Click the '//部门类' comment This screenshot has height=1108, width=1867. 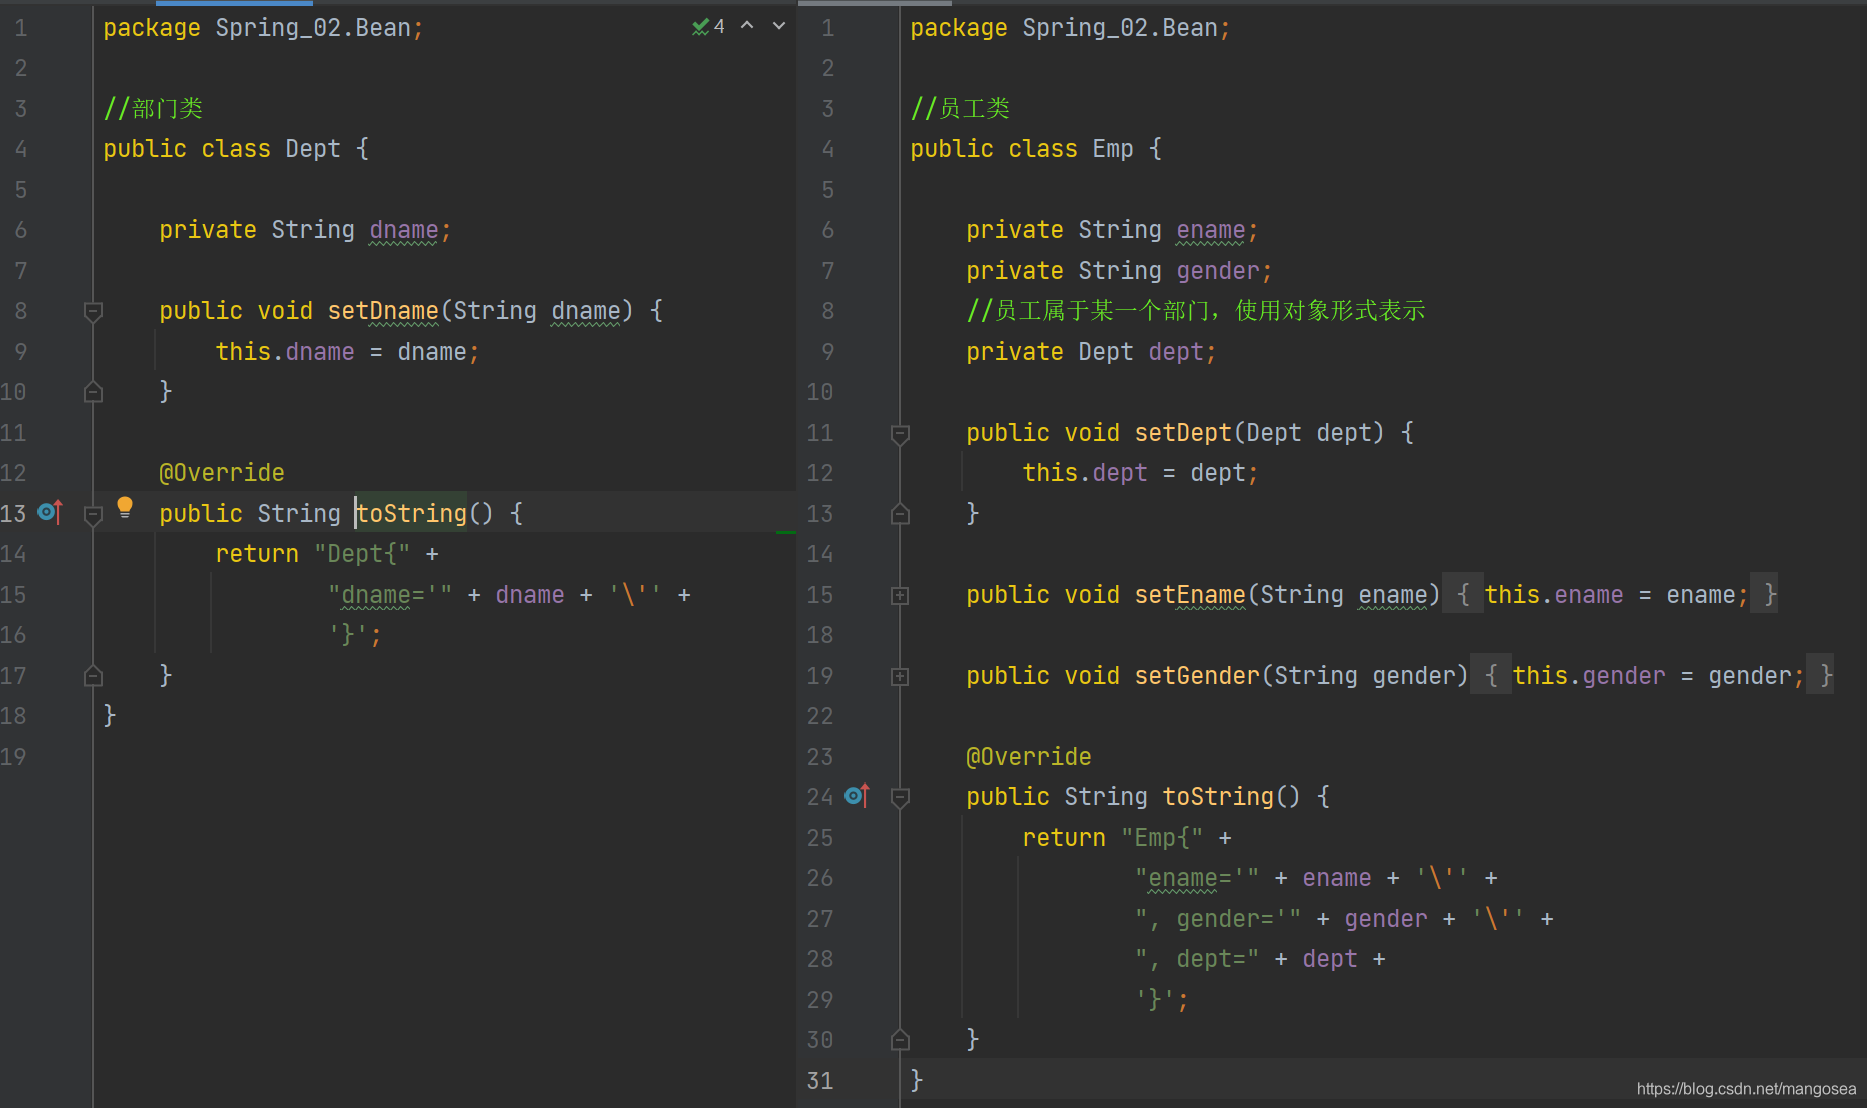click(x=153, y=109)
